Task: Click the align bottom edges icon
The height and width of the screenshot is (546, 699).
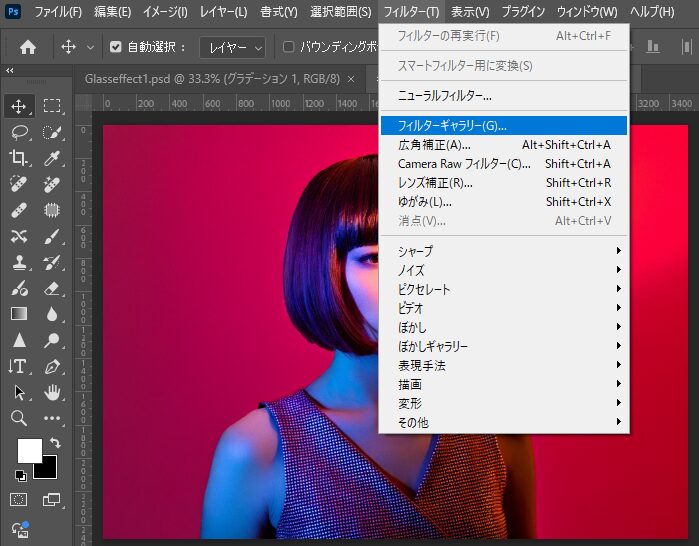Action: tap(653, 46)
